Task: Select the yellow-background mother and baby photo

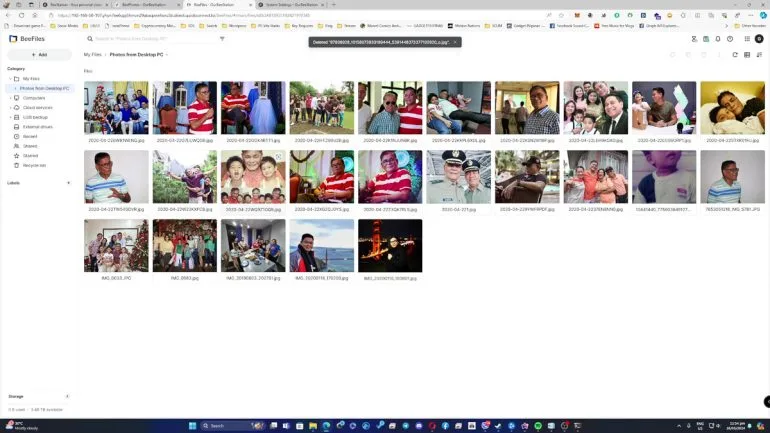Action: coord(732,108)
